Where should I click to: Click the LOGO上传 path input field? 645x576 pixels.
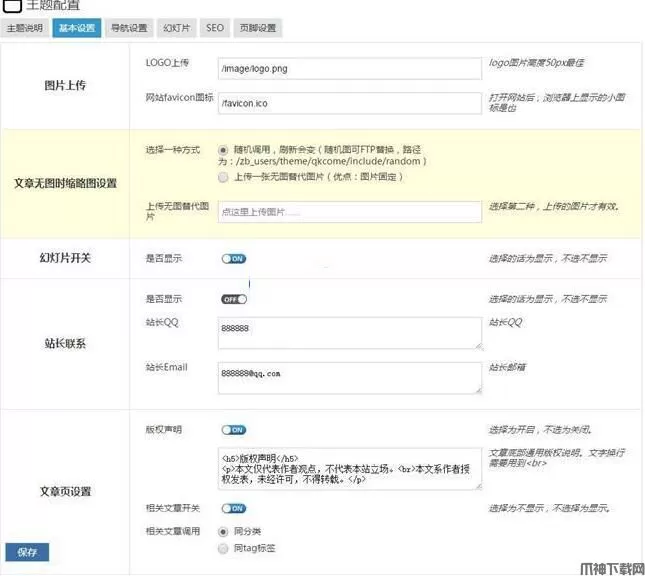tap(349, 70)
